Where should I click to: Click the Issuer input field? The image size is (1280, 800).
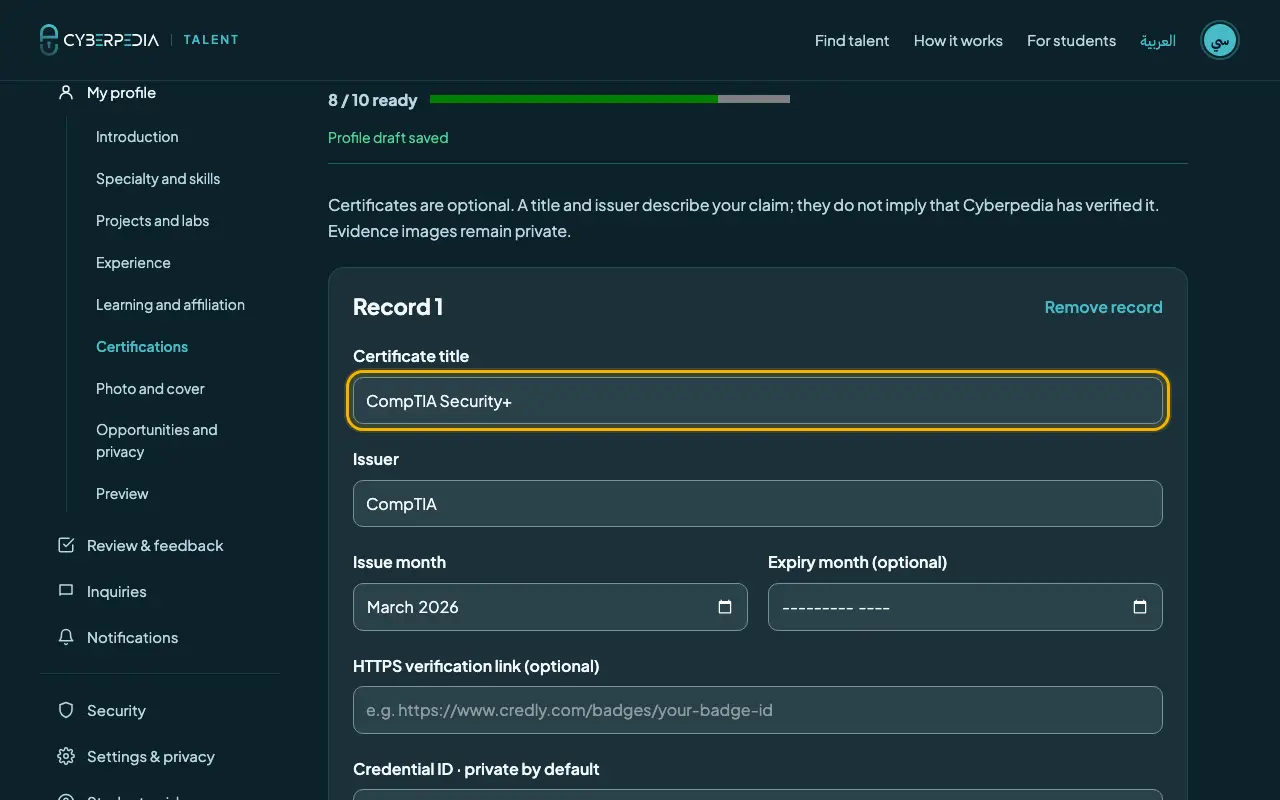[x=758, y=504]
